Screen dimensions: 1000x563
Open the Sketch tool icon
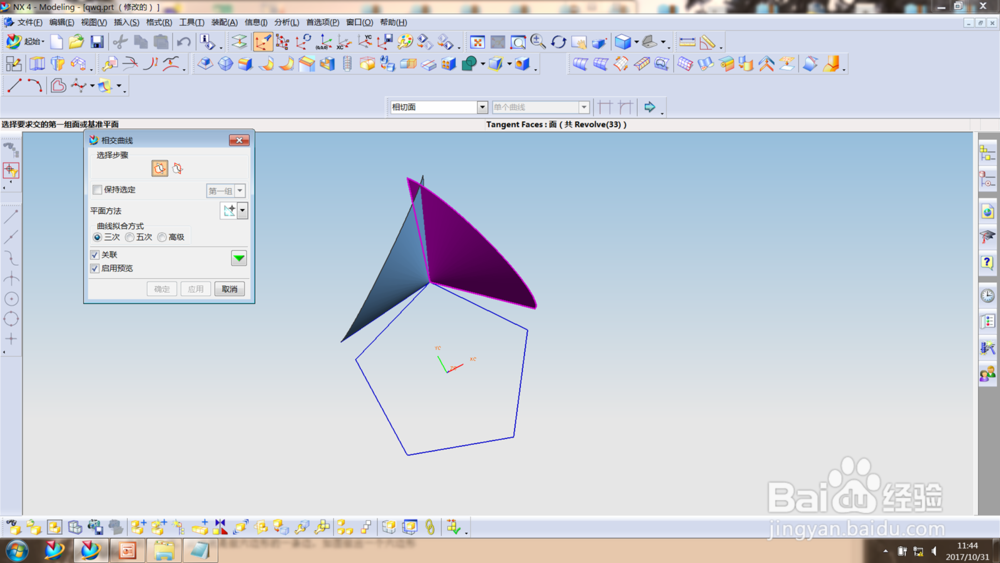[x=13, y=64]
